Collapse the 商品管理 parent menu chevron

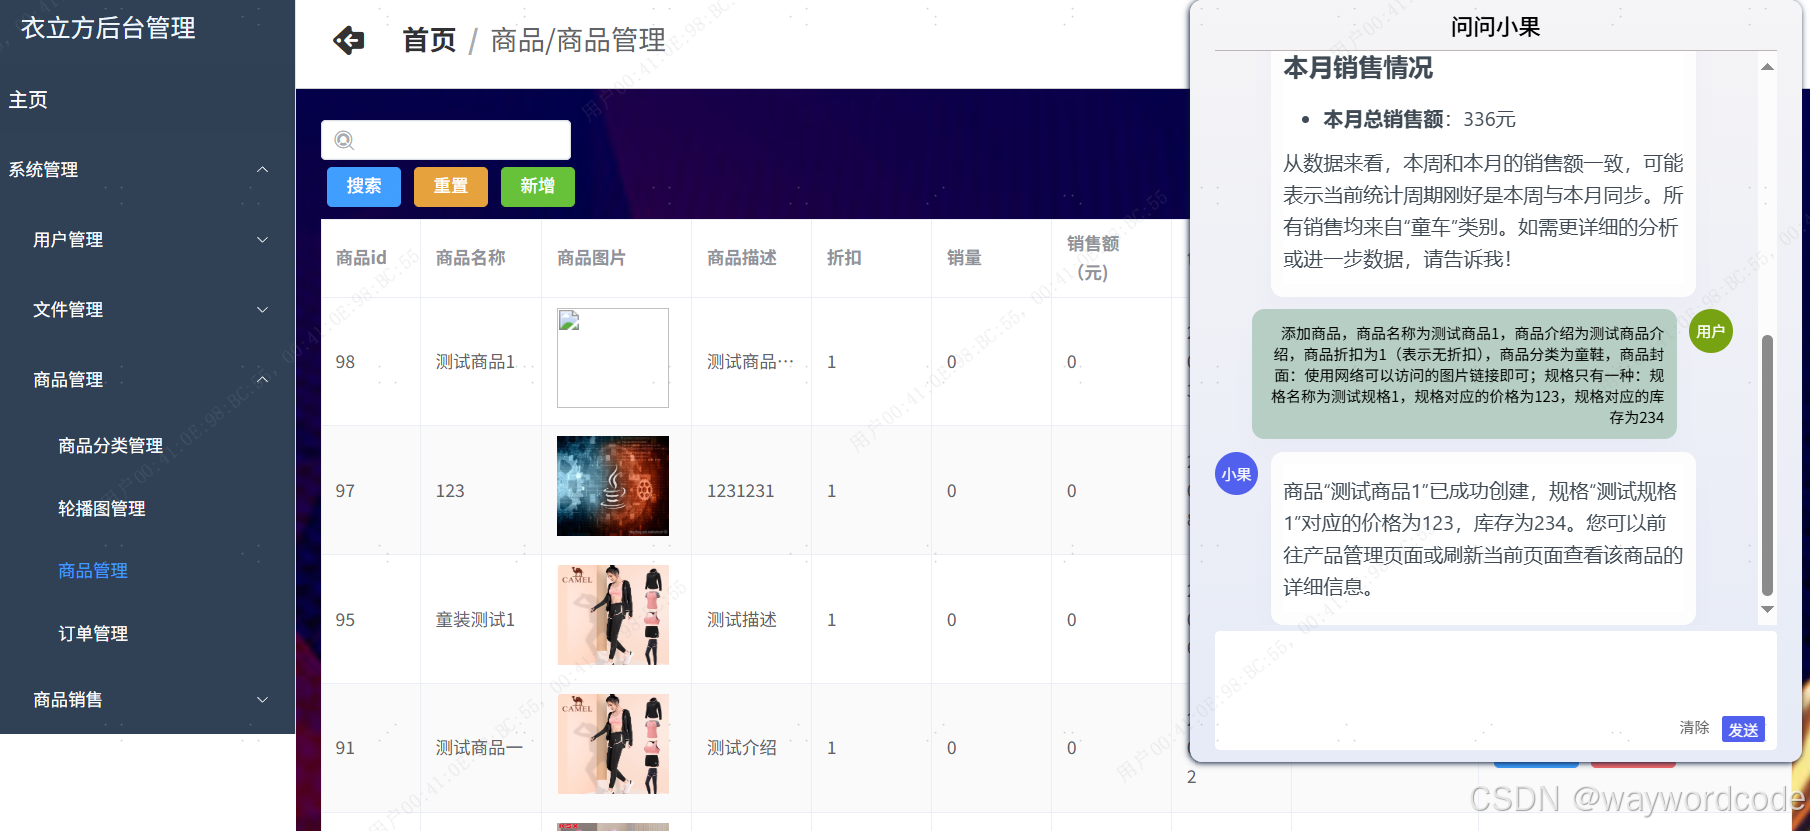[262, 380]
